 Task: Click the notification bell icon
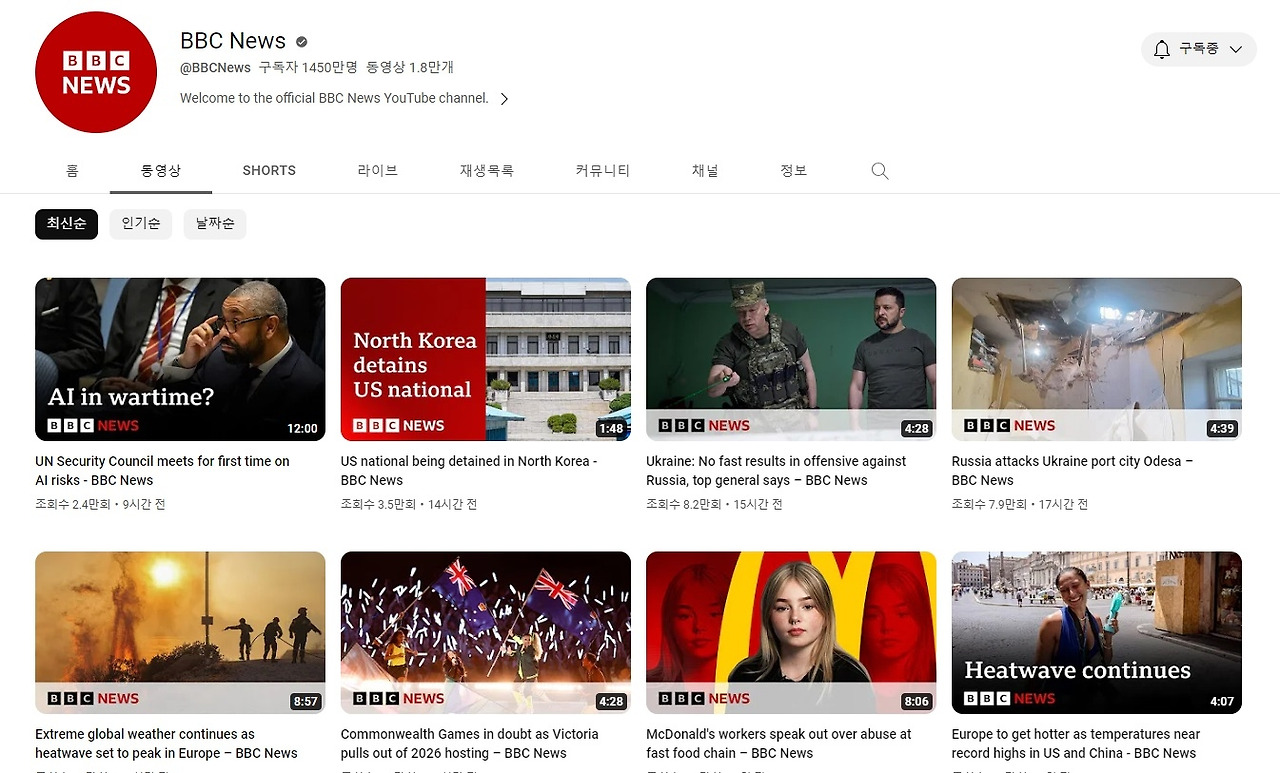1162,49
